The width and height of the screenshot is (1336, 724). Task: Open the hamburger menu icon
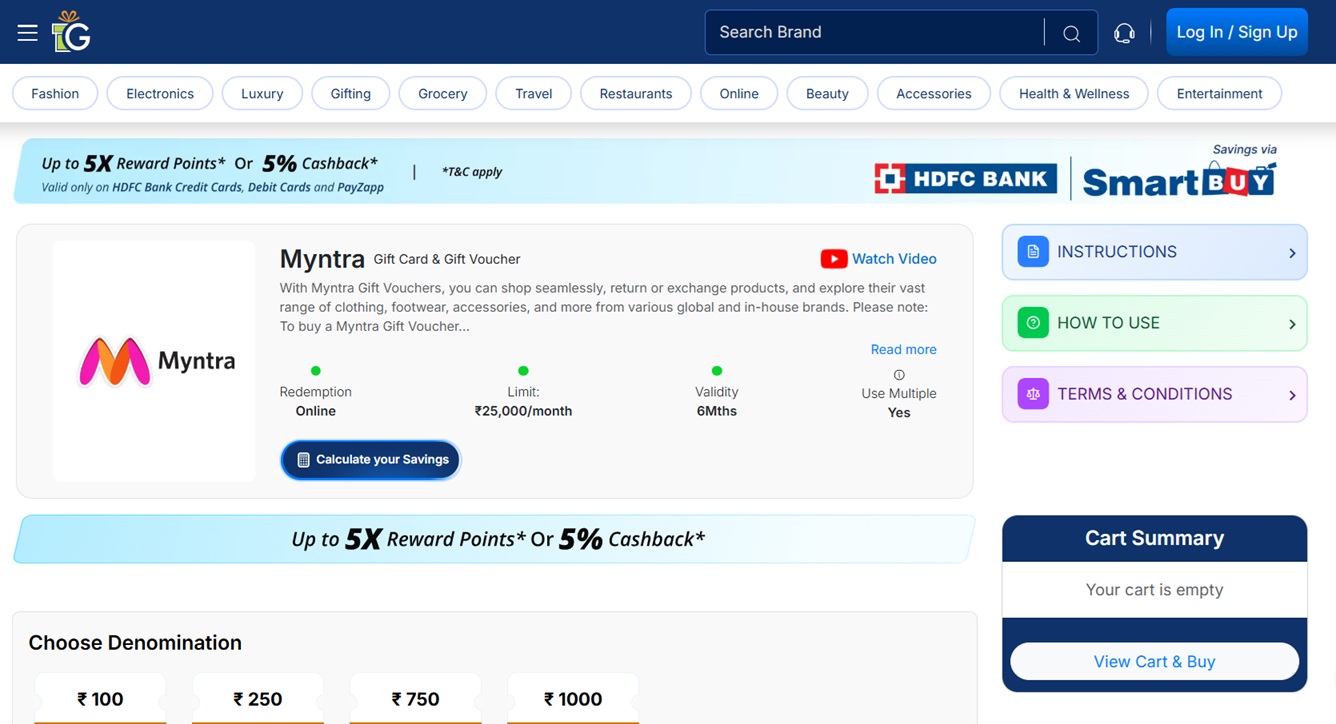27,33
